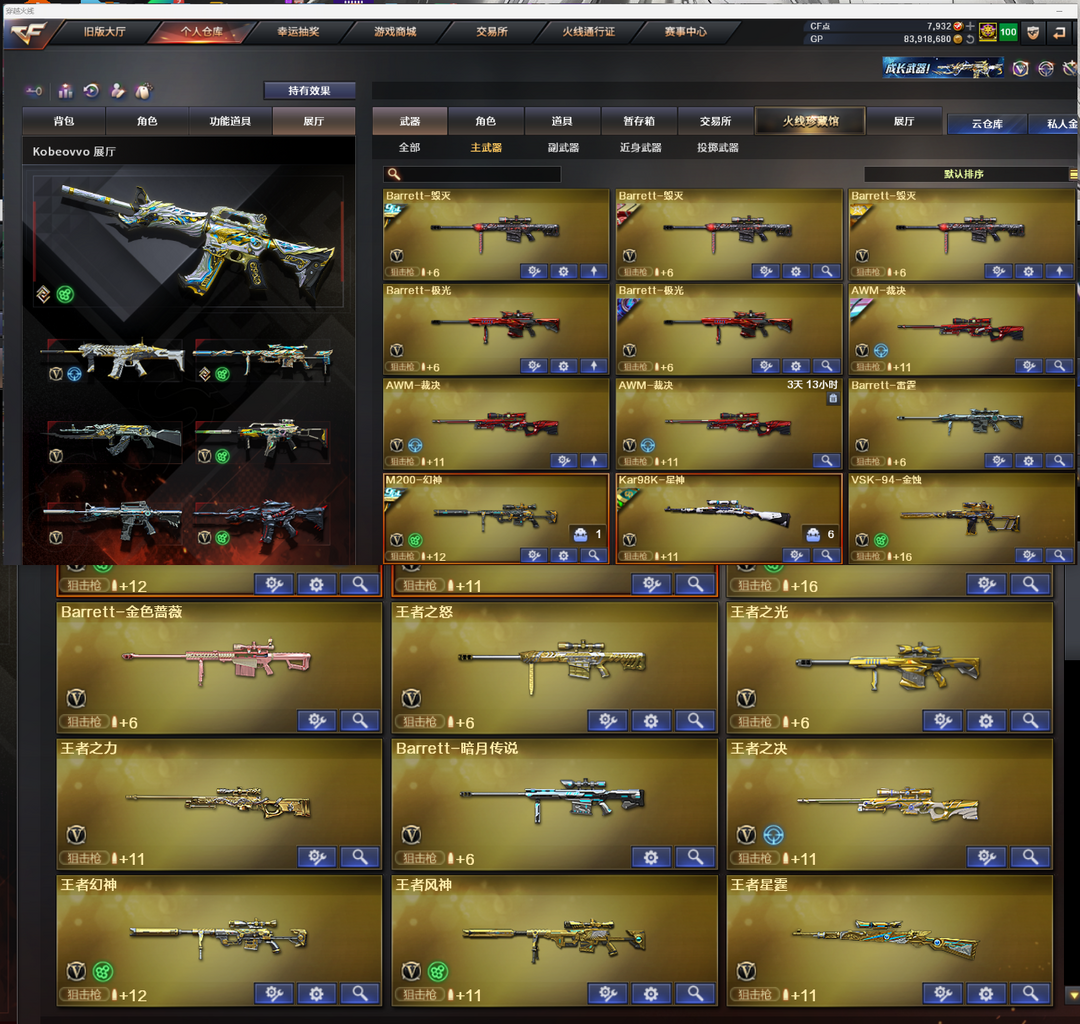Click the blue wheel badge on the 王者之决 card
Screen dimensions: 1080x1024
pos(773,835)
